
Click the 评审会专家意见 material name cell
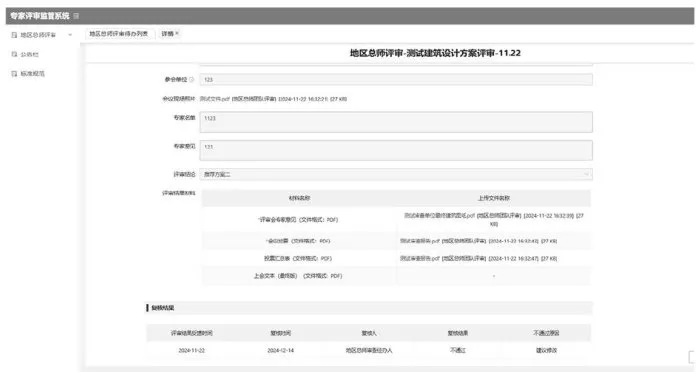coord(299,220)
